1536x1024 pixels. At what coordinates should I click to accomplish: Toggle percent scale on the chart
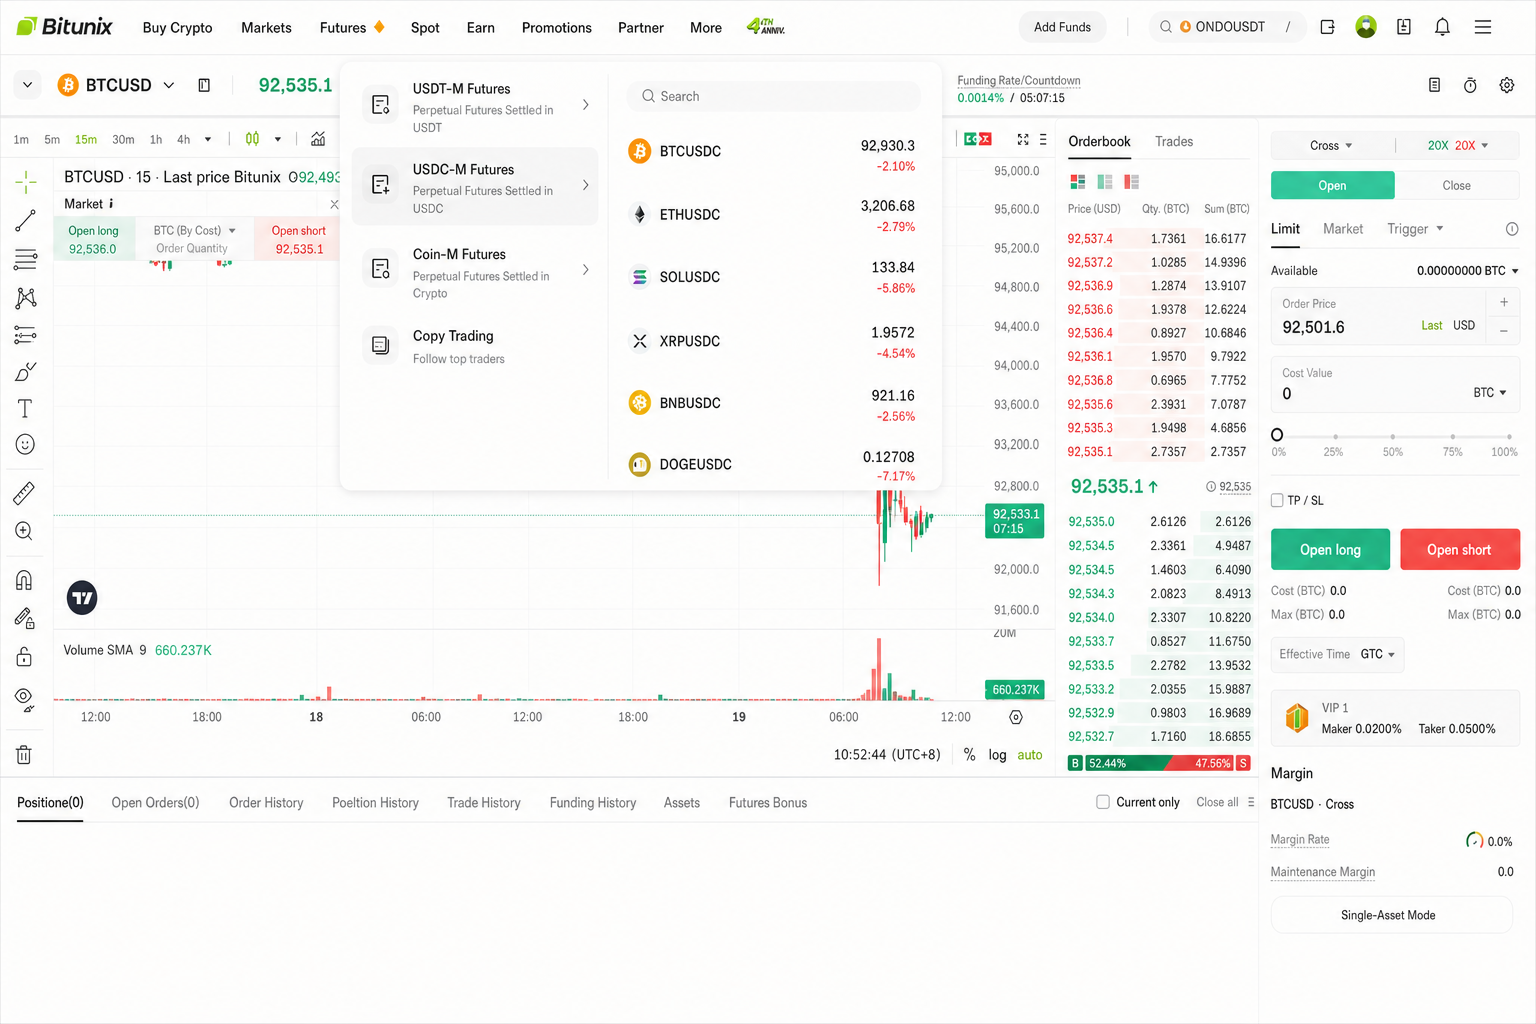pyautogui.click(x=969, y=755)
